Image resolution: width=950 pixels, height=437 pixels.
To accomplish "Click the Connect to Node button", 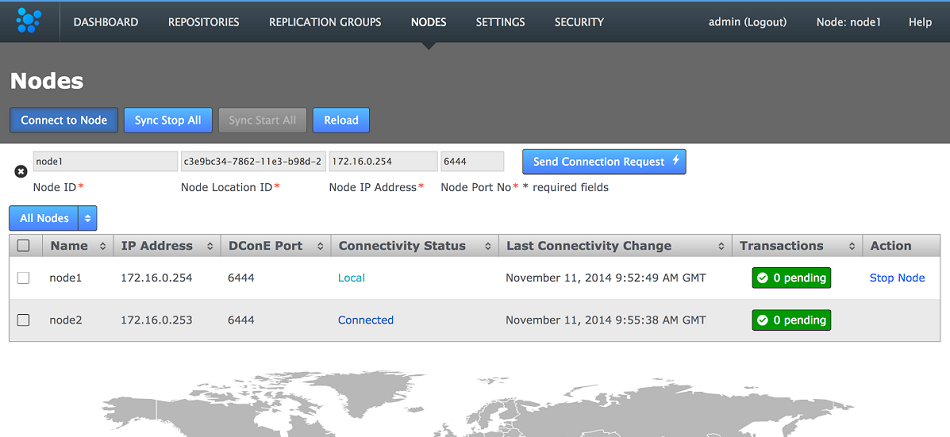I will click(x=64, y=120).
